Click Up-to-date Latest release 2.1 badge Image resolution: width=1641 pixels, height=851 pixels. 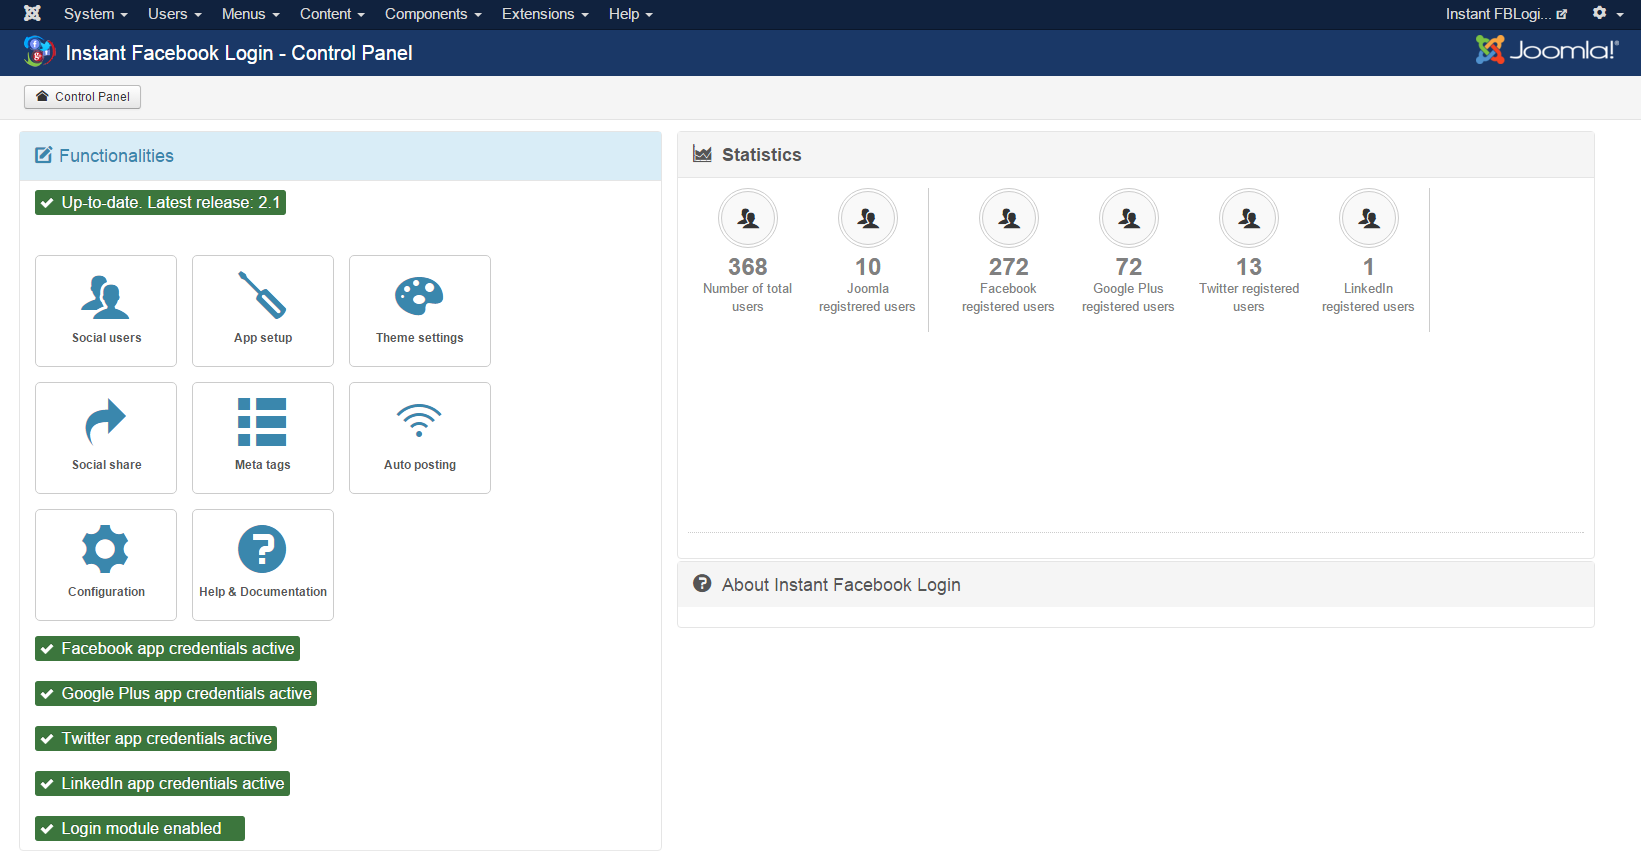tap(160, 203)
